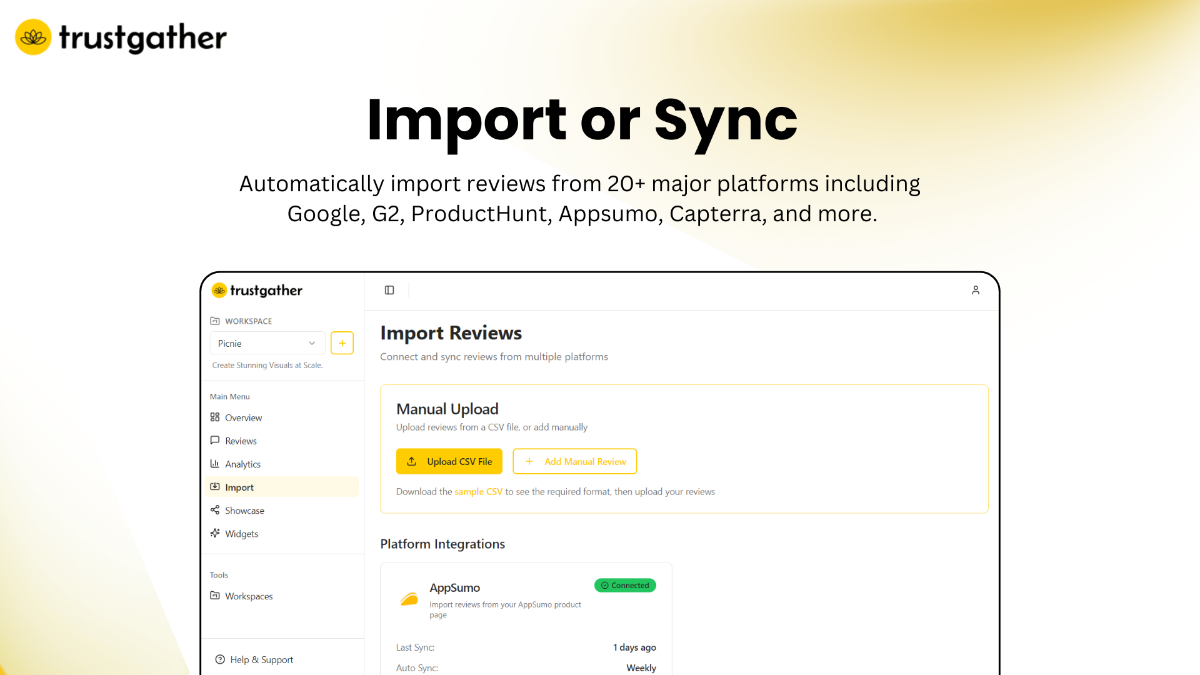Click the AppSumo Connected status badge
The image size is (1200, 675).
(625, 585)
